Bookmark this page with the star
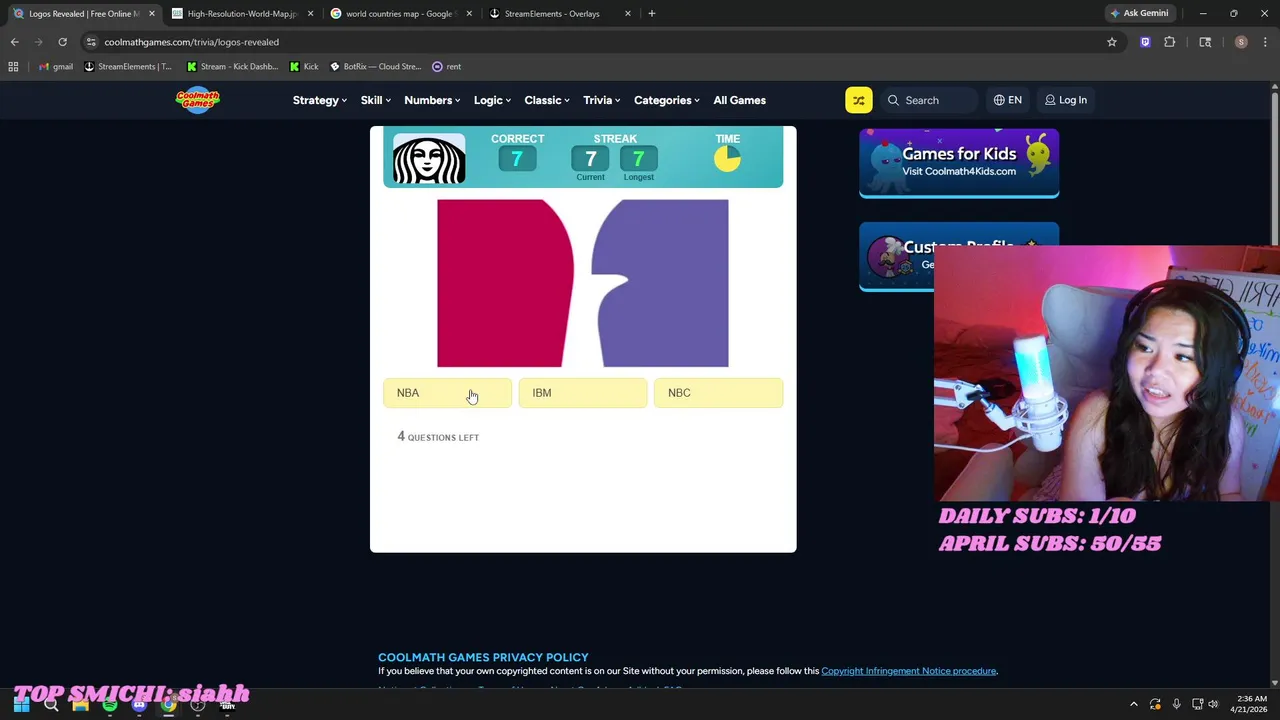The width and height of the screenshot is (1280, 720). pos(1111,42)
